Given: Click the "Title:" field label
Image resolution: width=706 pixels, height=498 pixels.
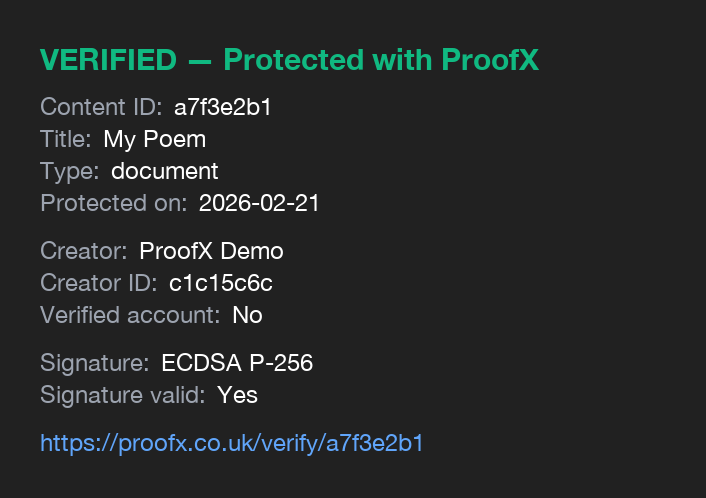Looking at the screenshot, I should click(x=66, y=140).
